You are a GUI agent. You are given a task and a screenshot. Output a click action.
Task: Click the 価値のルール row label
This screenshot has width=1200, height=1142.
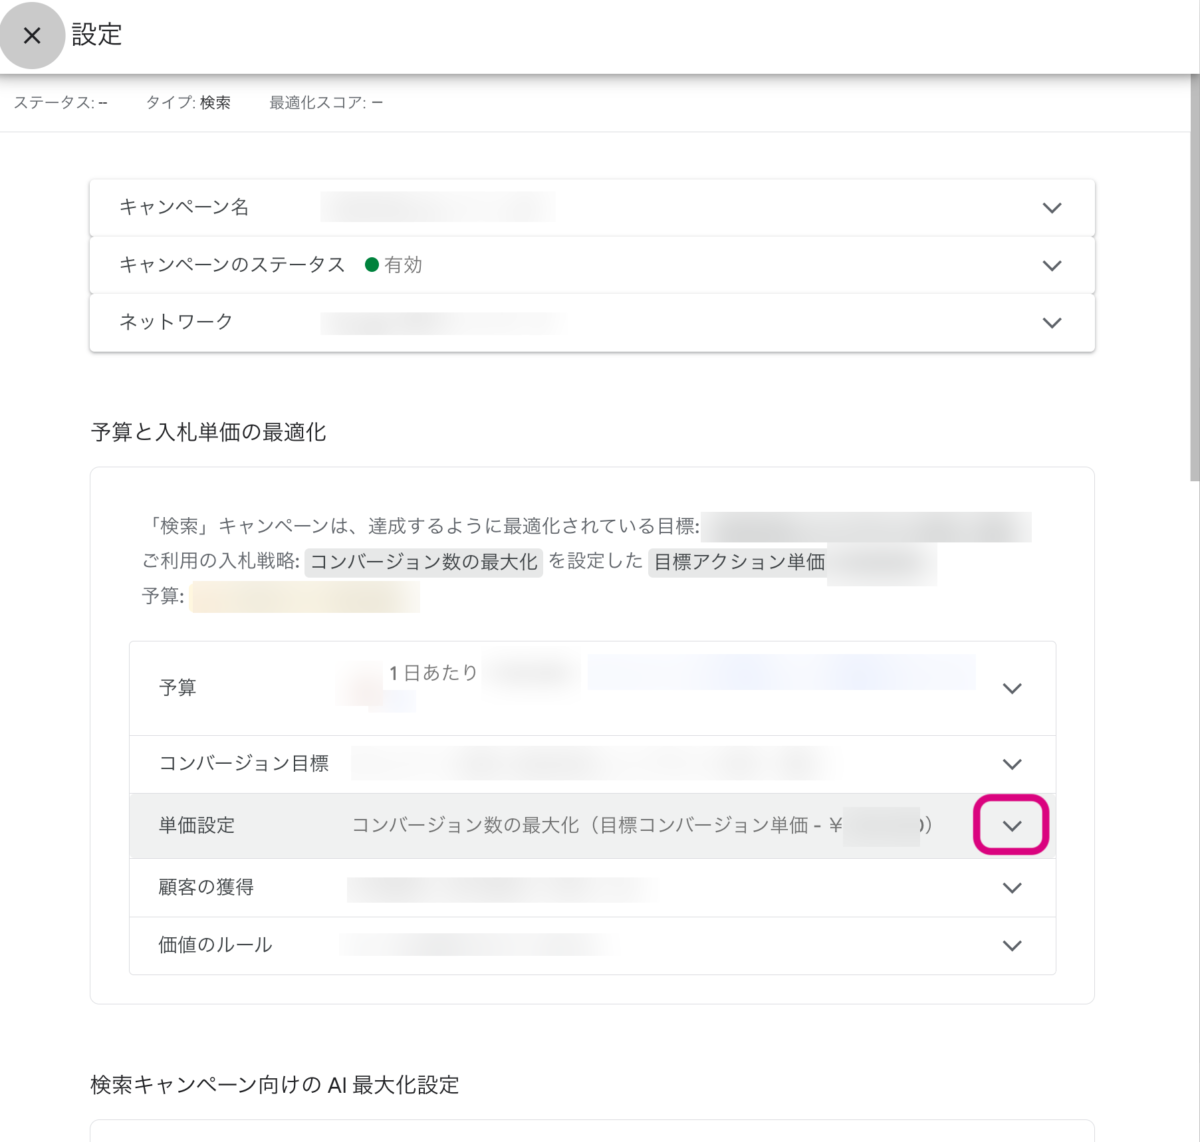tap(215, 945)
